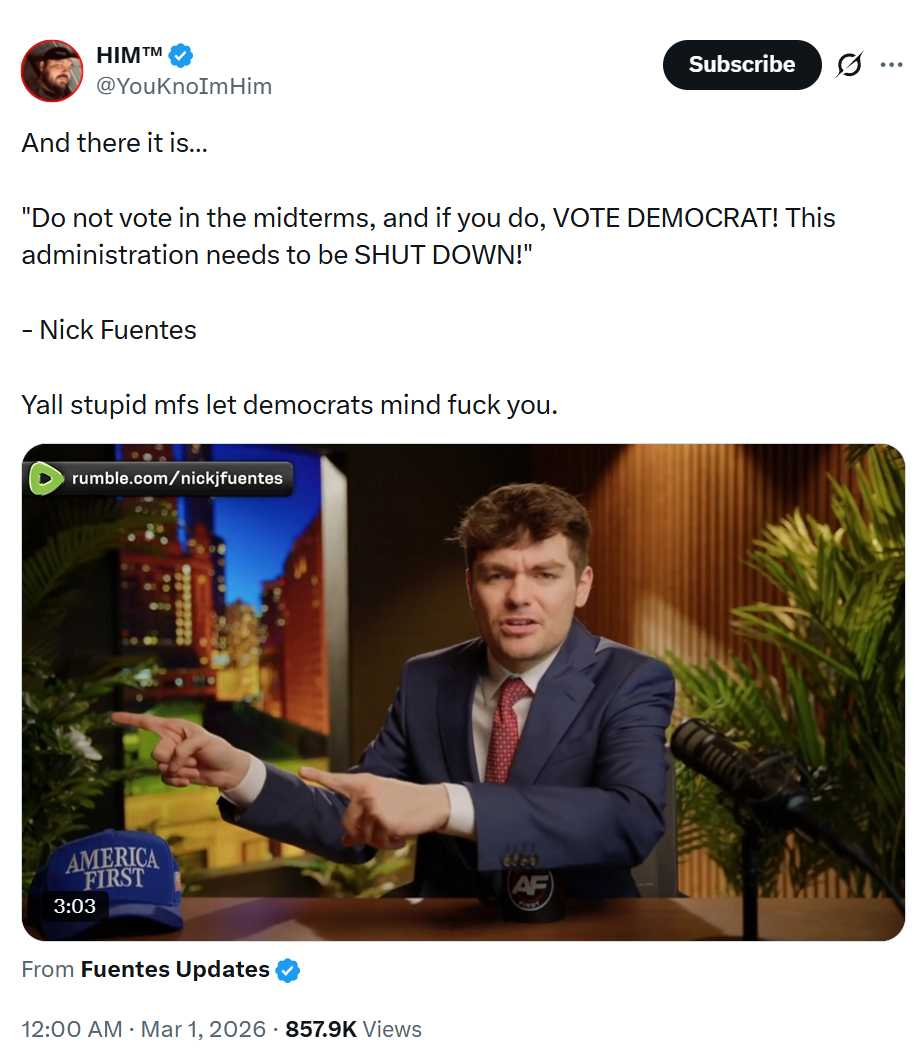Open the Fuentes Updates source account
The height and width of the screenshot is (1064, 923).
click(175, 969)
